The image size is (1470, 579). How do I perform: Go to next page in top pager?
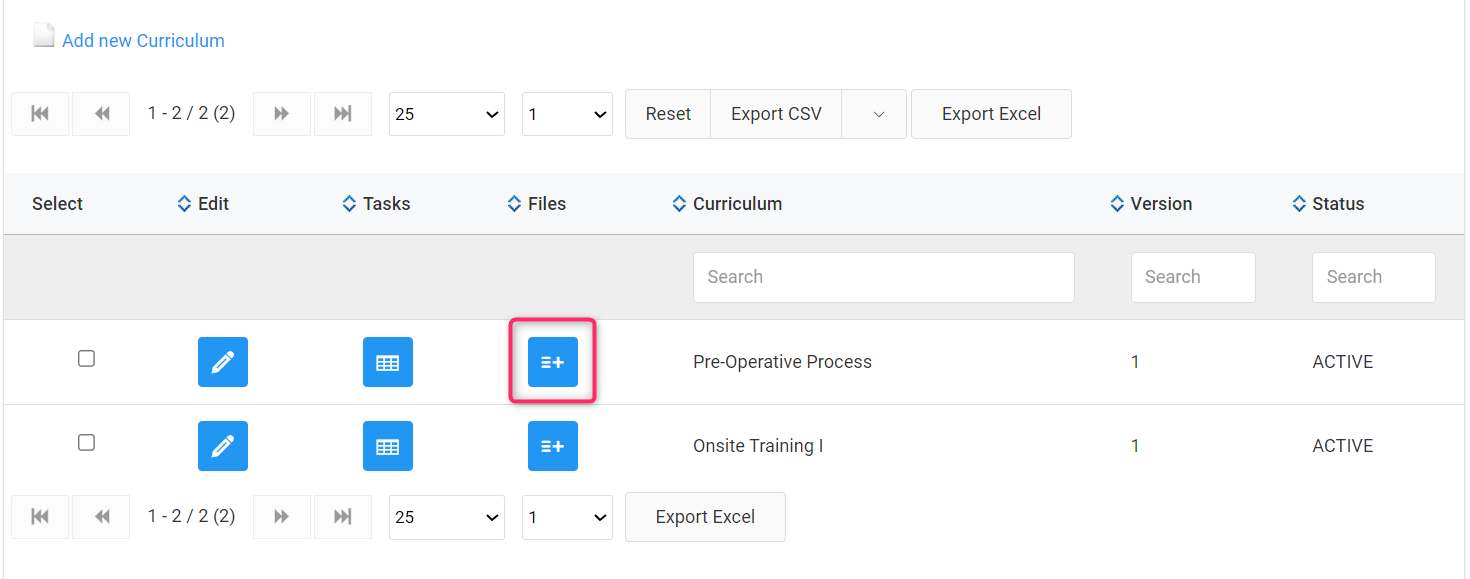[282, 114]
